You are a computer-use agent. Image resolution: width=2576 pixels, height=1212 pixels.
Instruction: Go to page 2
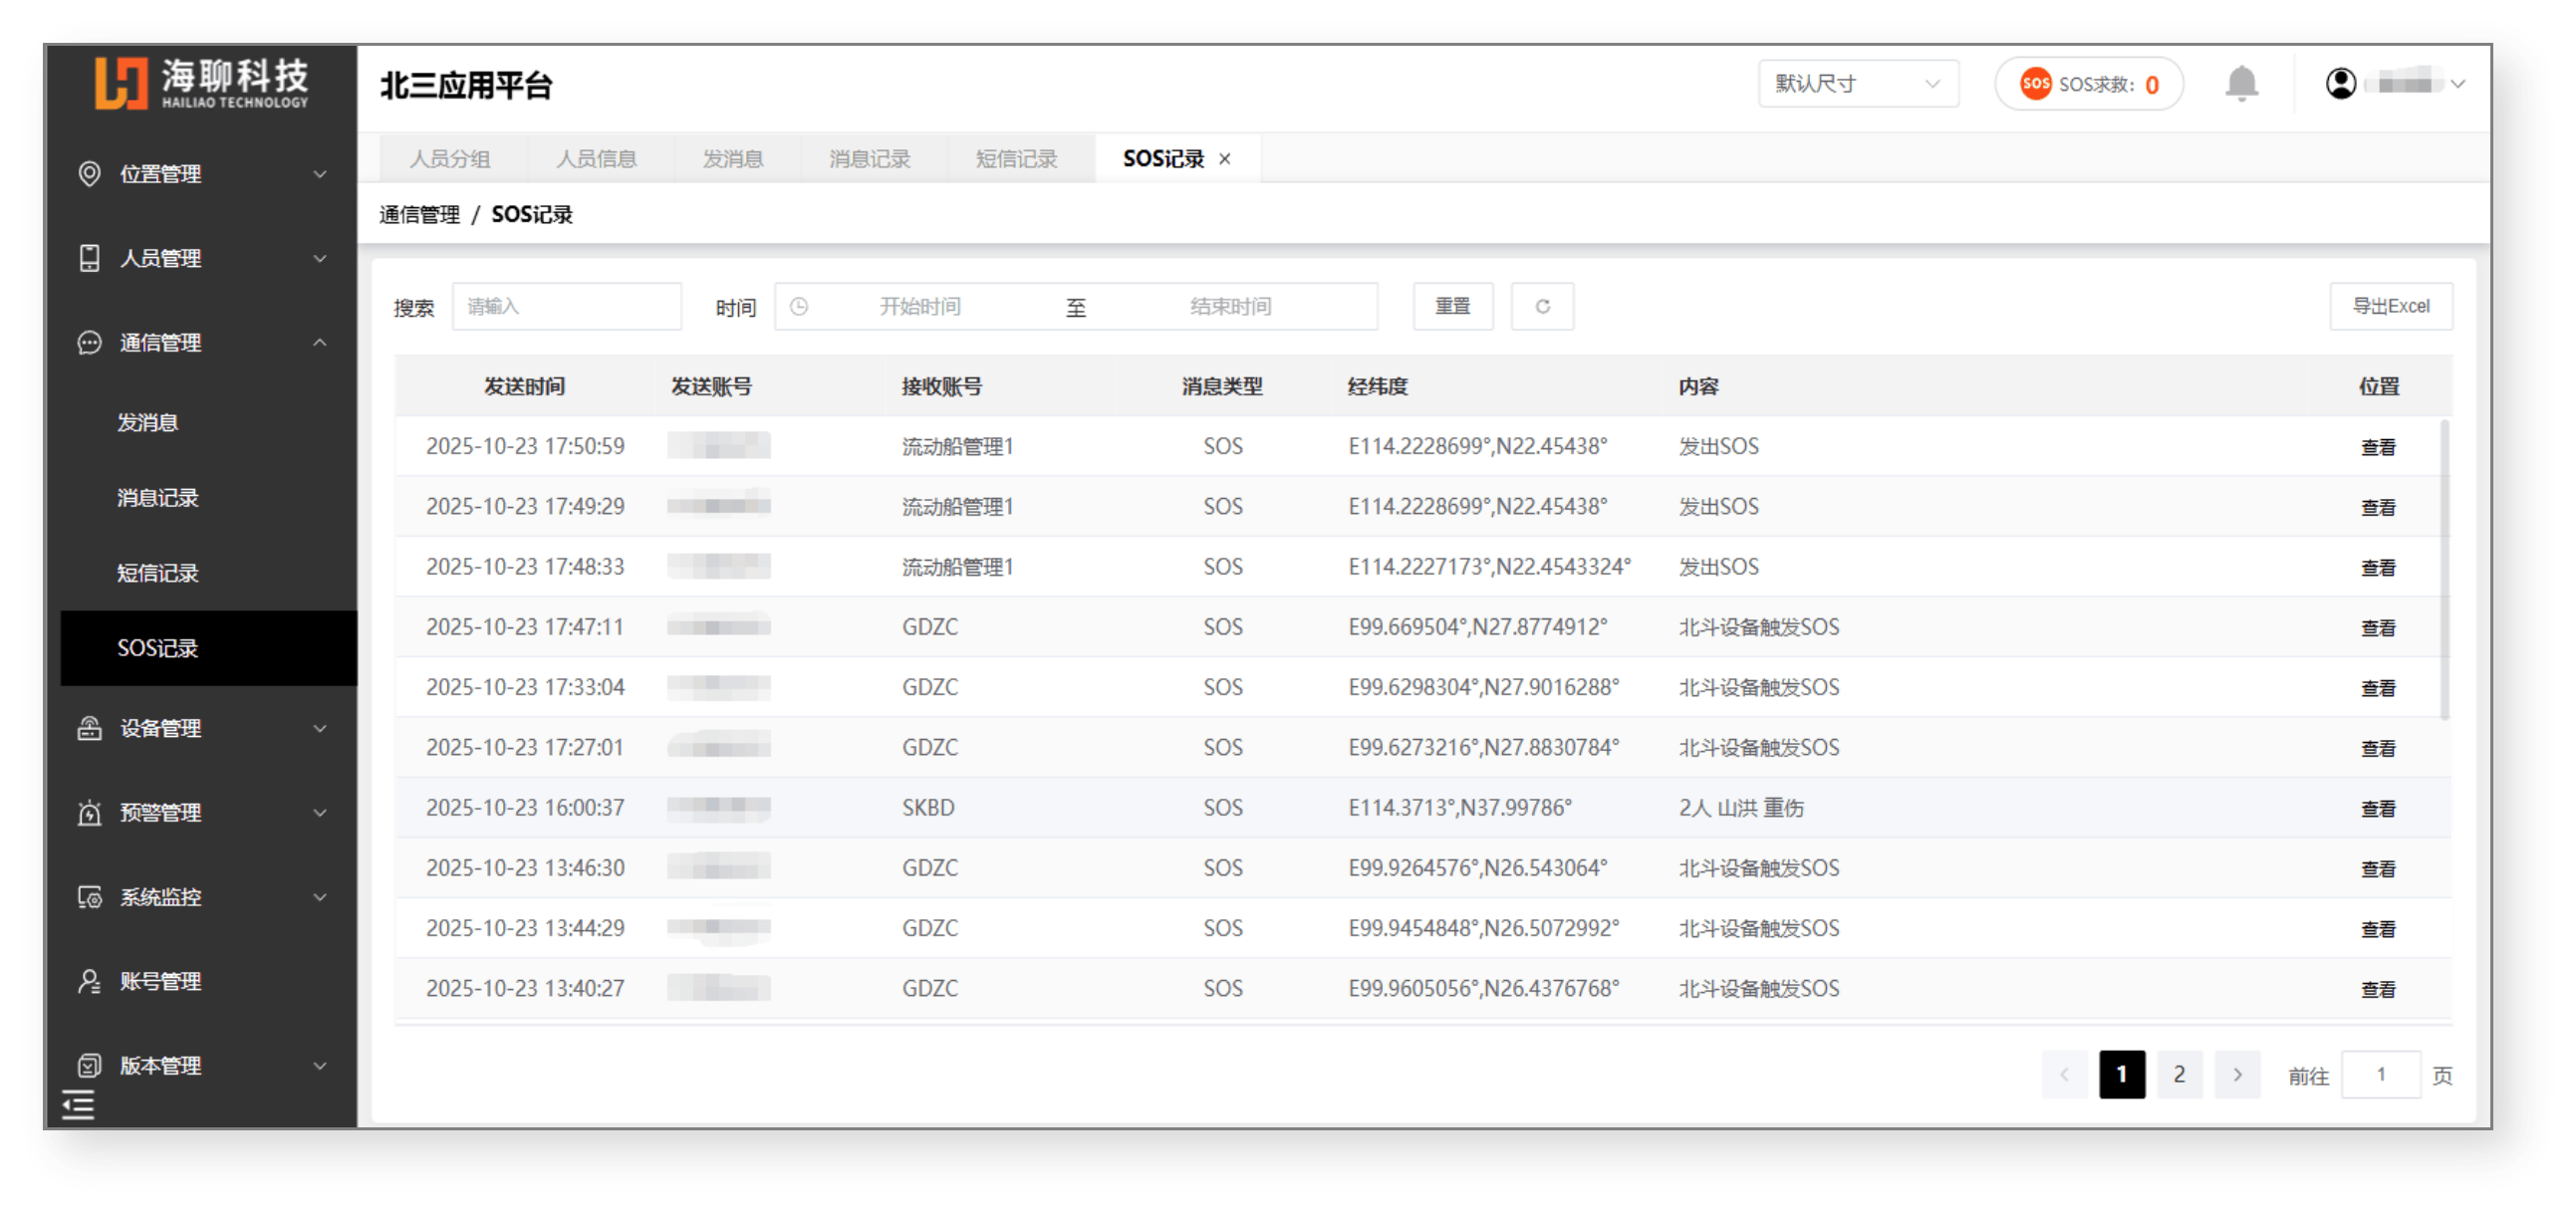click(x=2179, y=1075)
